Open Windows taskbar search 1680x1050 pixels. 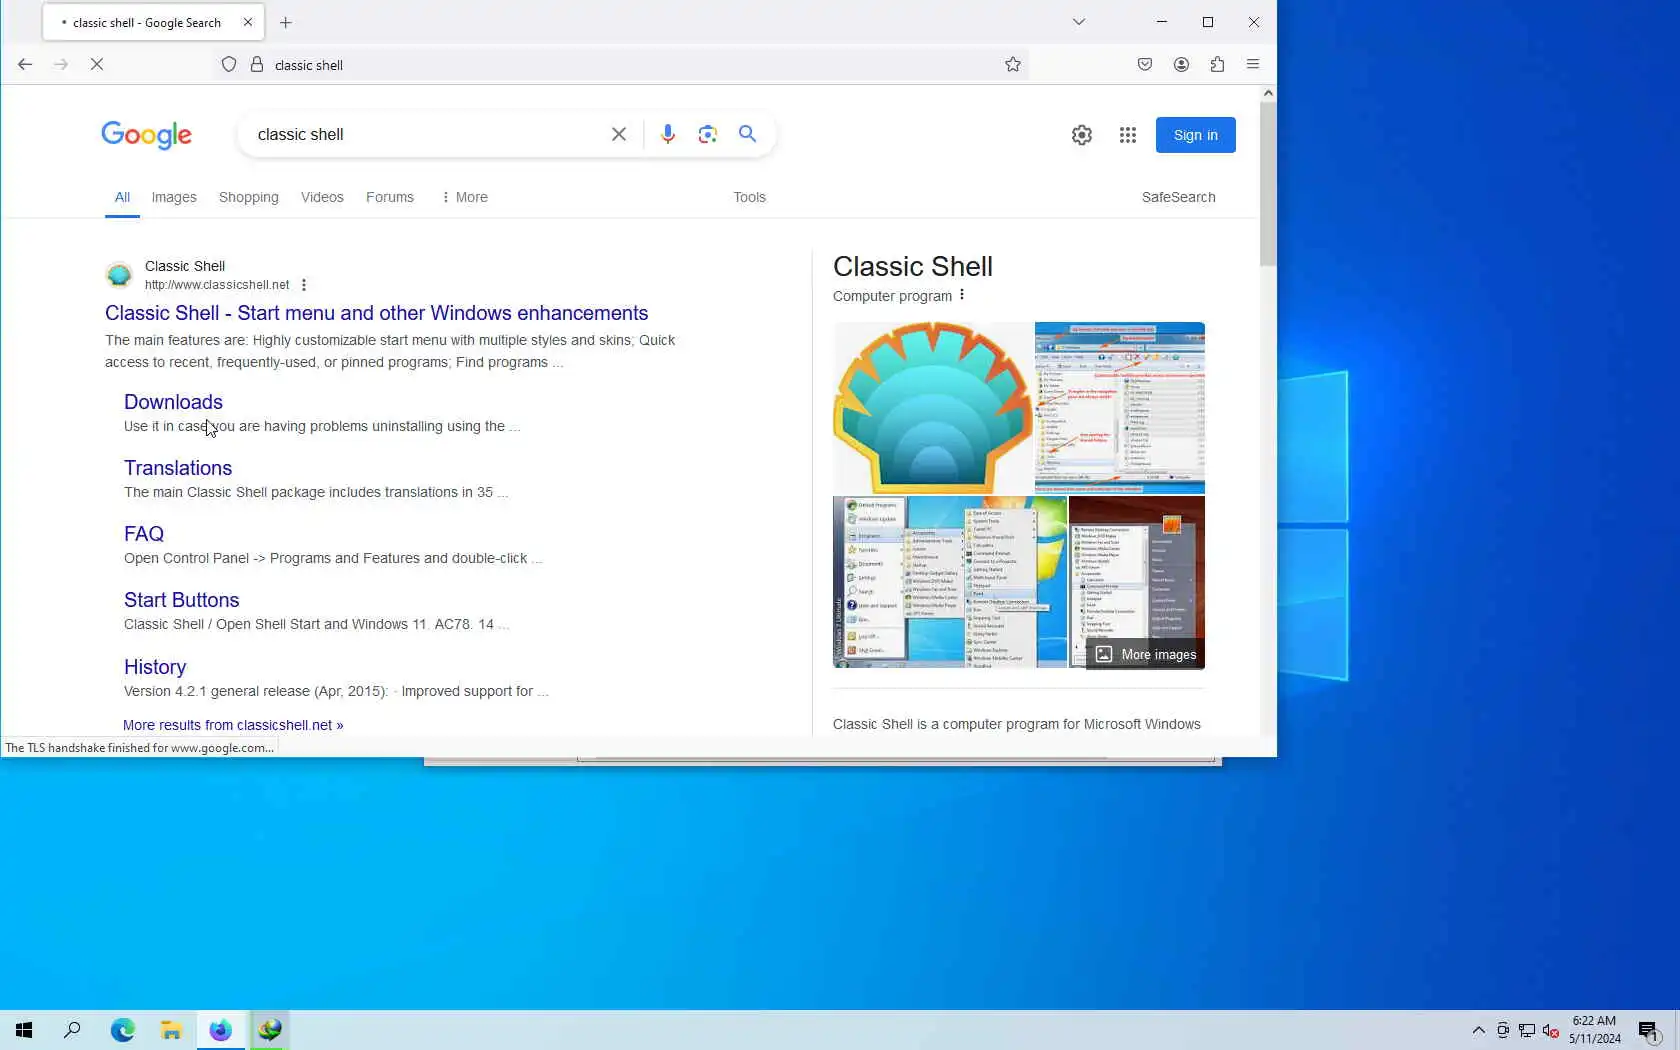pos(72,1030)
